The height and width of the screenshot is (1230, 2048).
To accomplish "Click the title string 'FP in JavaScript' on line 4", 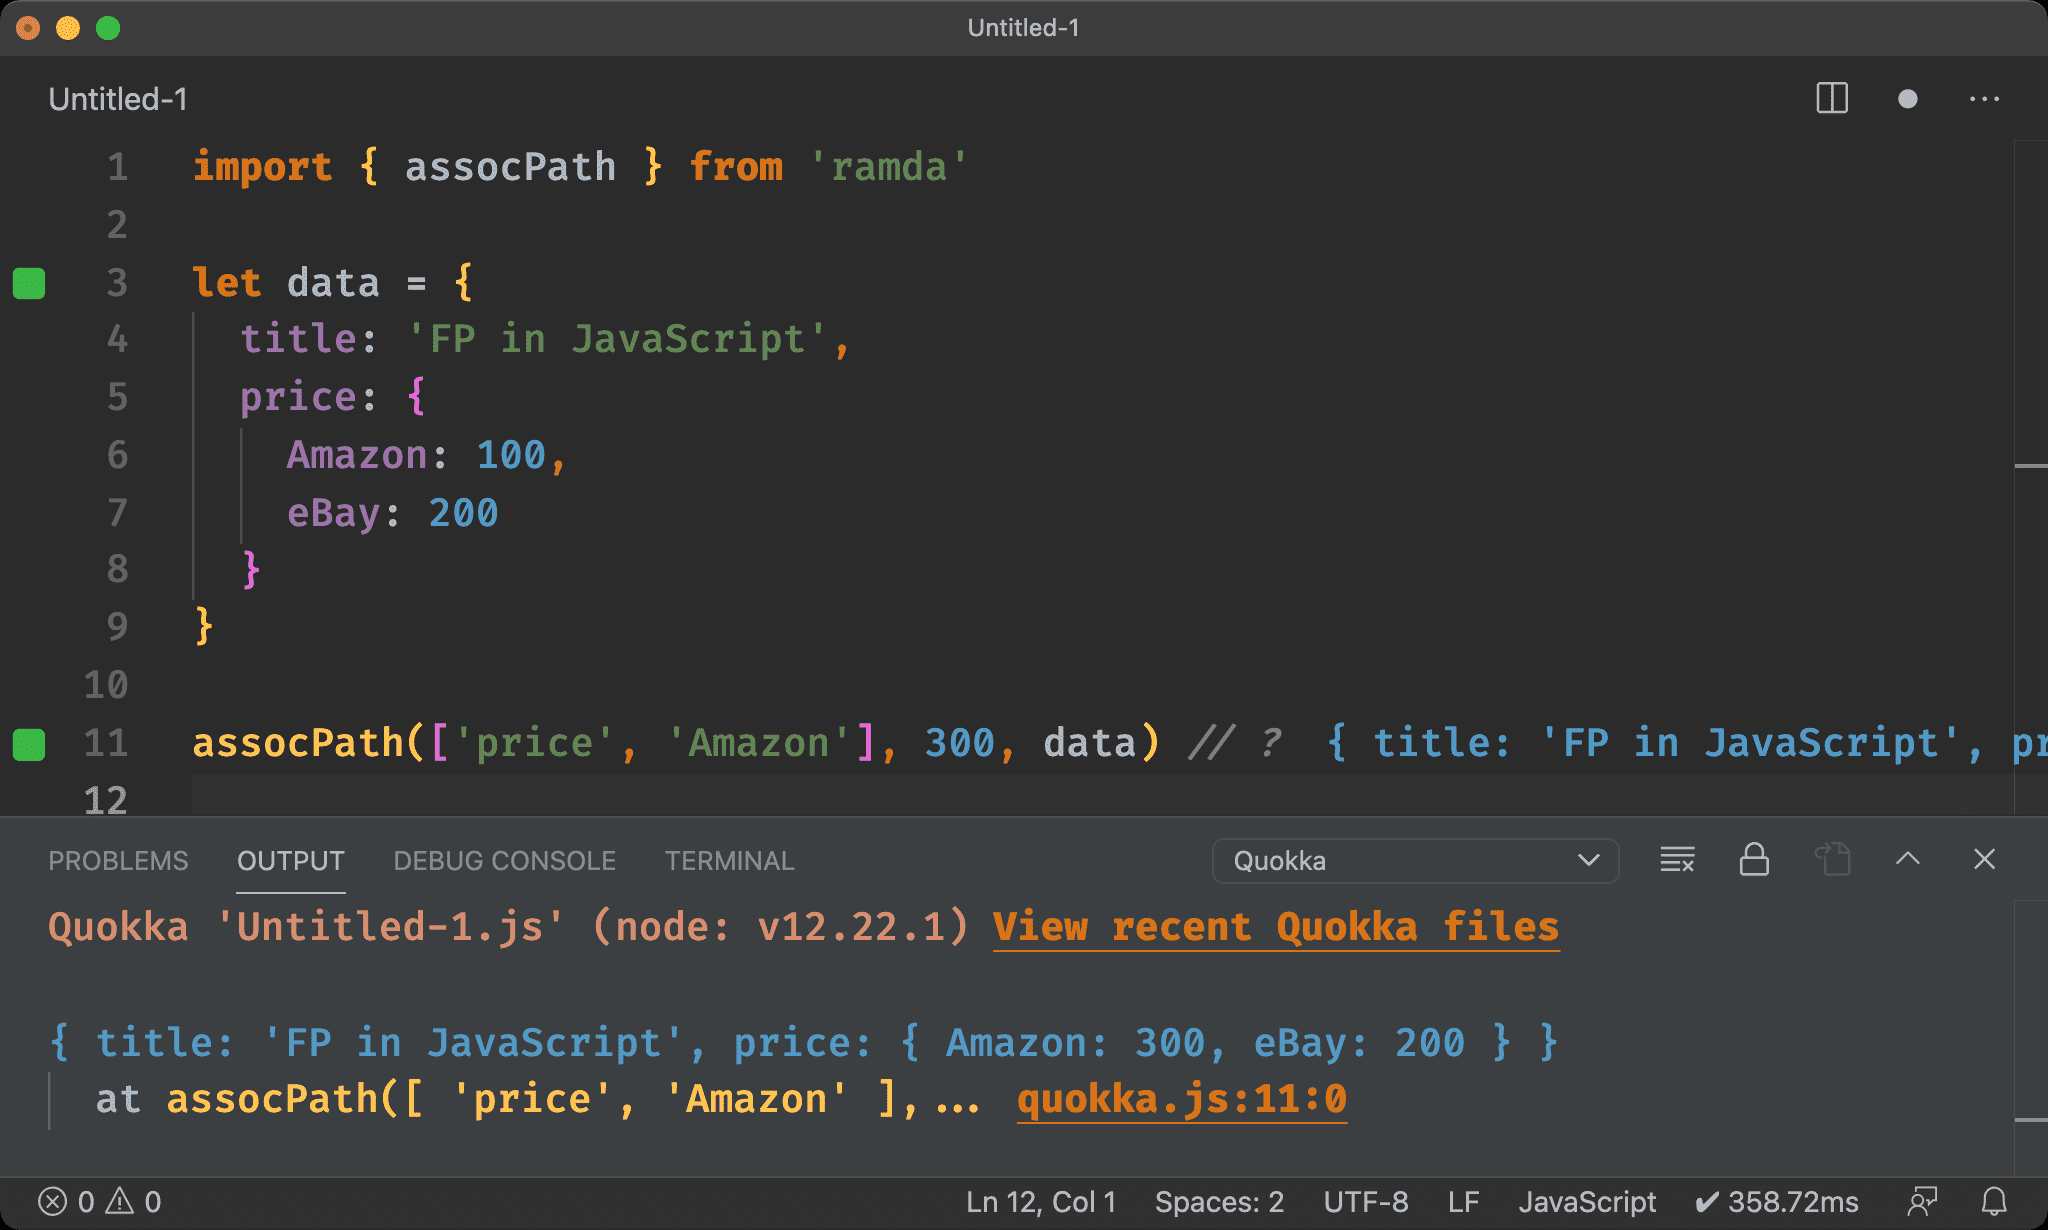I will (x=617, y=339).
